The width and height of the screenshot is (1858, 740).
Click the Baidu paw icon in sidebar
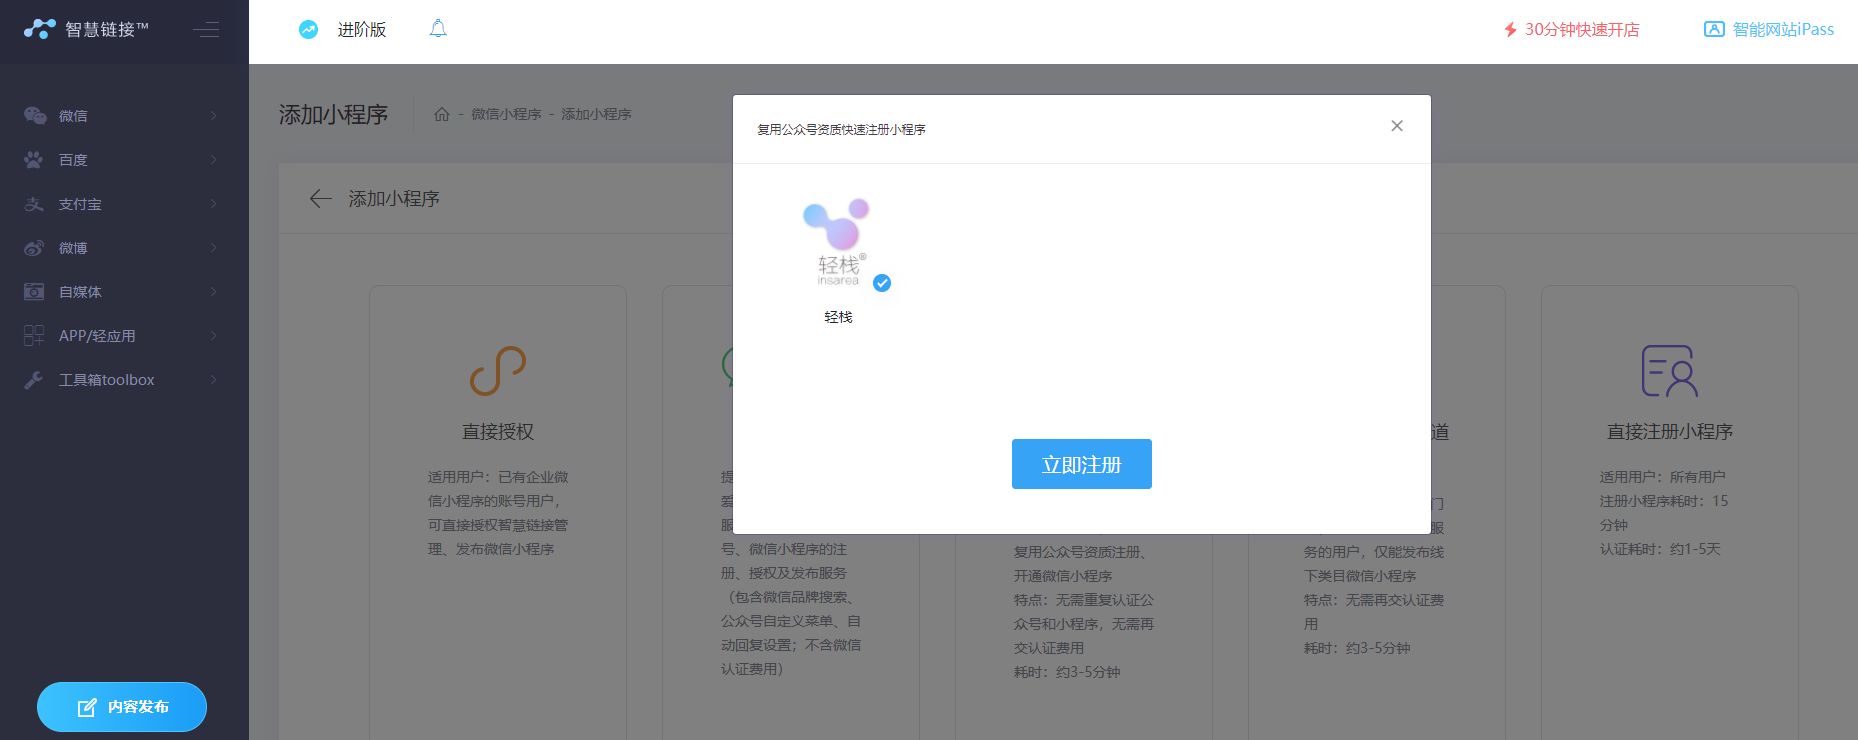[x=34, y=160]
